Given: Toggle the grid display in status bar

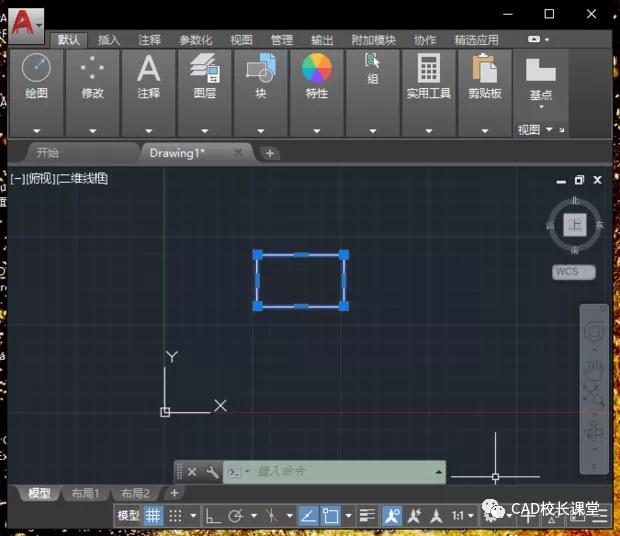Looking at the screenshot, I should pos(153,516).
